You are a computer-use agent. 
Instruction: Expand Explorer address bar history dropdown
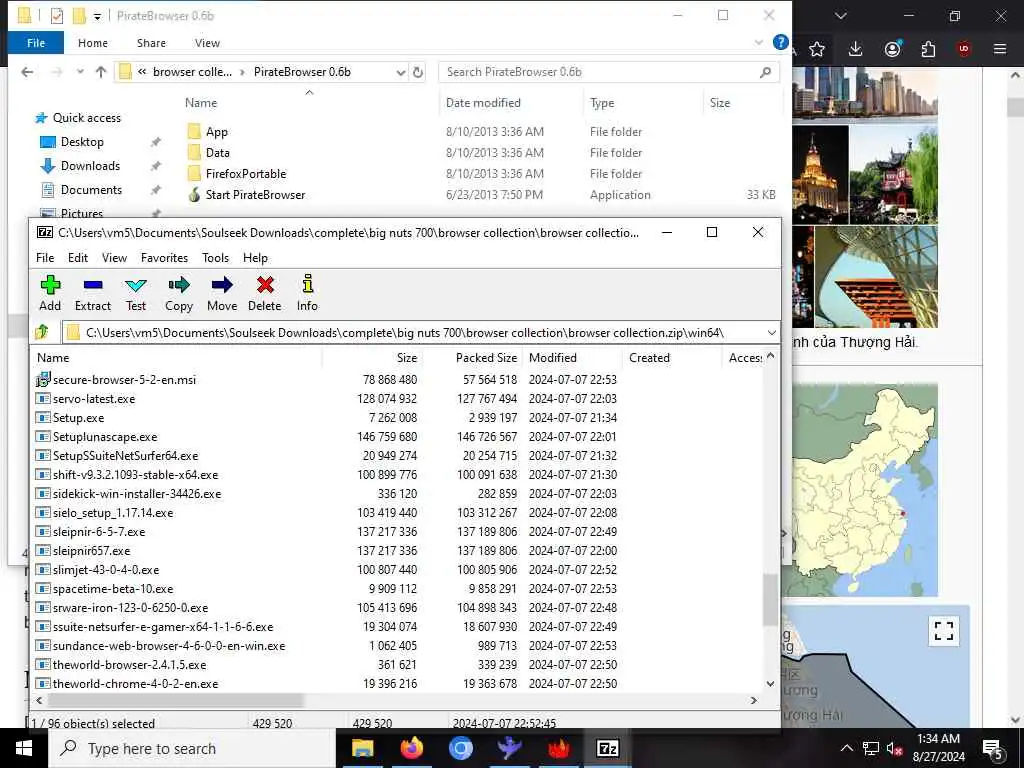point(400,72)
